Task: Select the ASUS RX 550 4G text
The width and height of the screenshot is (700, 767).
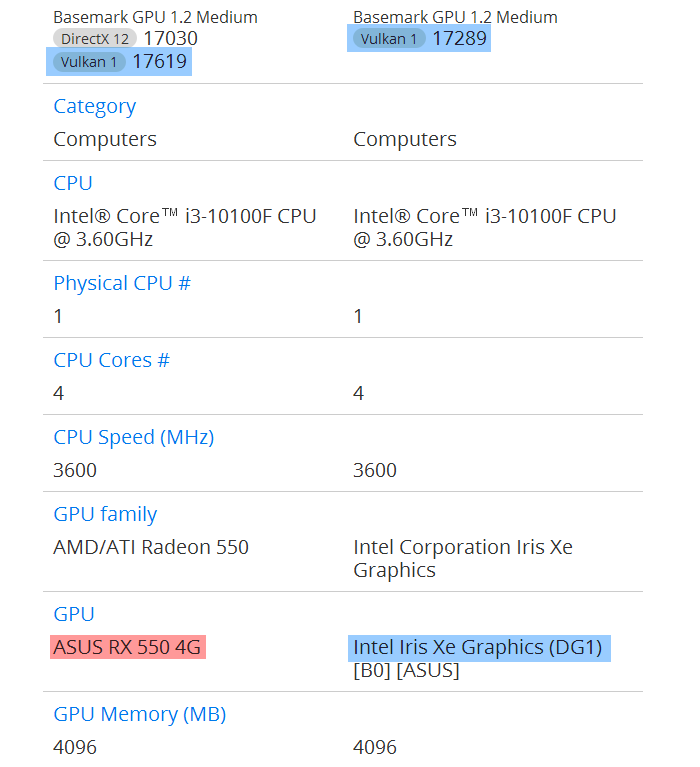Action: tap(127, 648)
